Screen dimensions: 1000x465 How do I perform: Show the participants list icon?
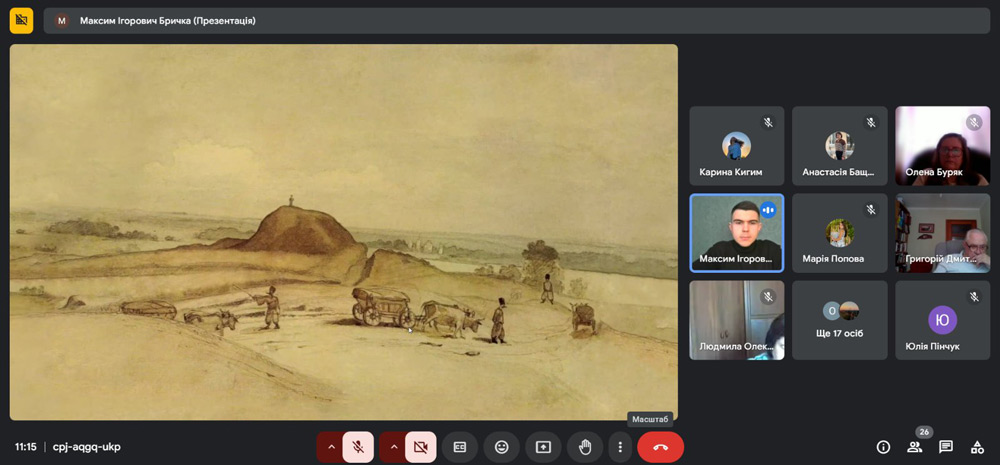click(914, 447)
